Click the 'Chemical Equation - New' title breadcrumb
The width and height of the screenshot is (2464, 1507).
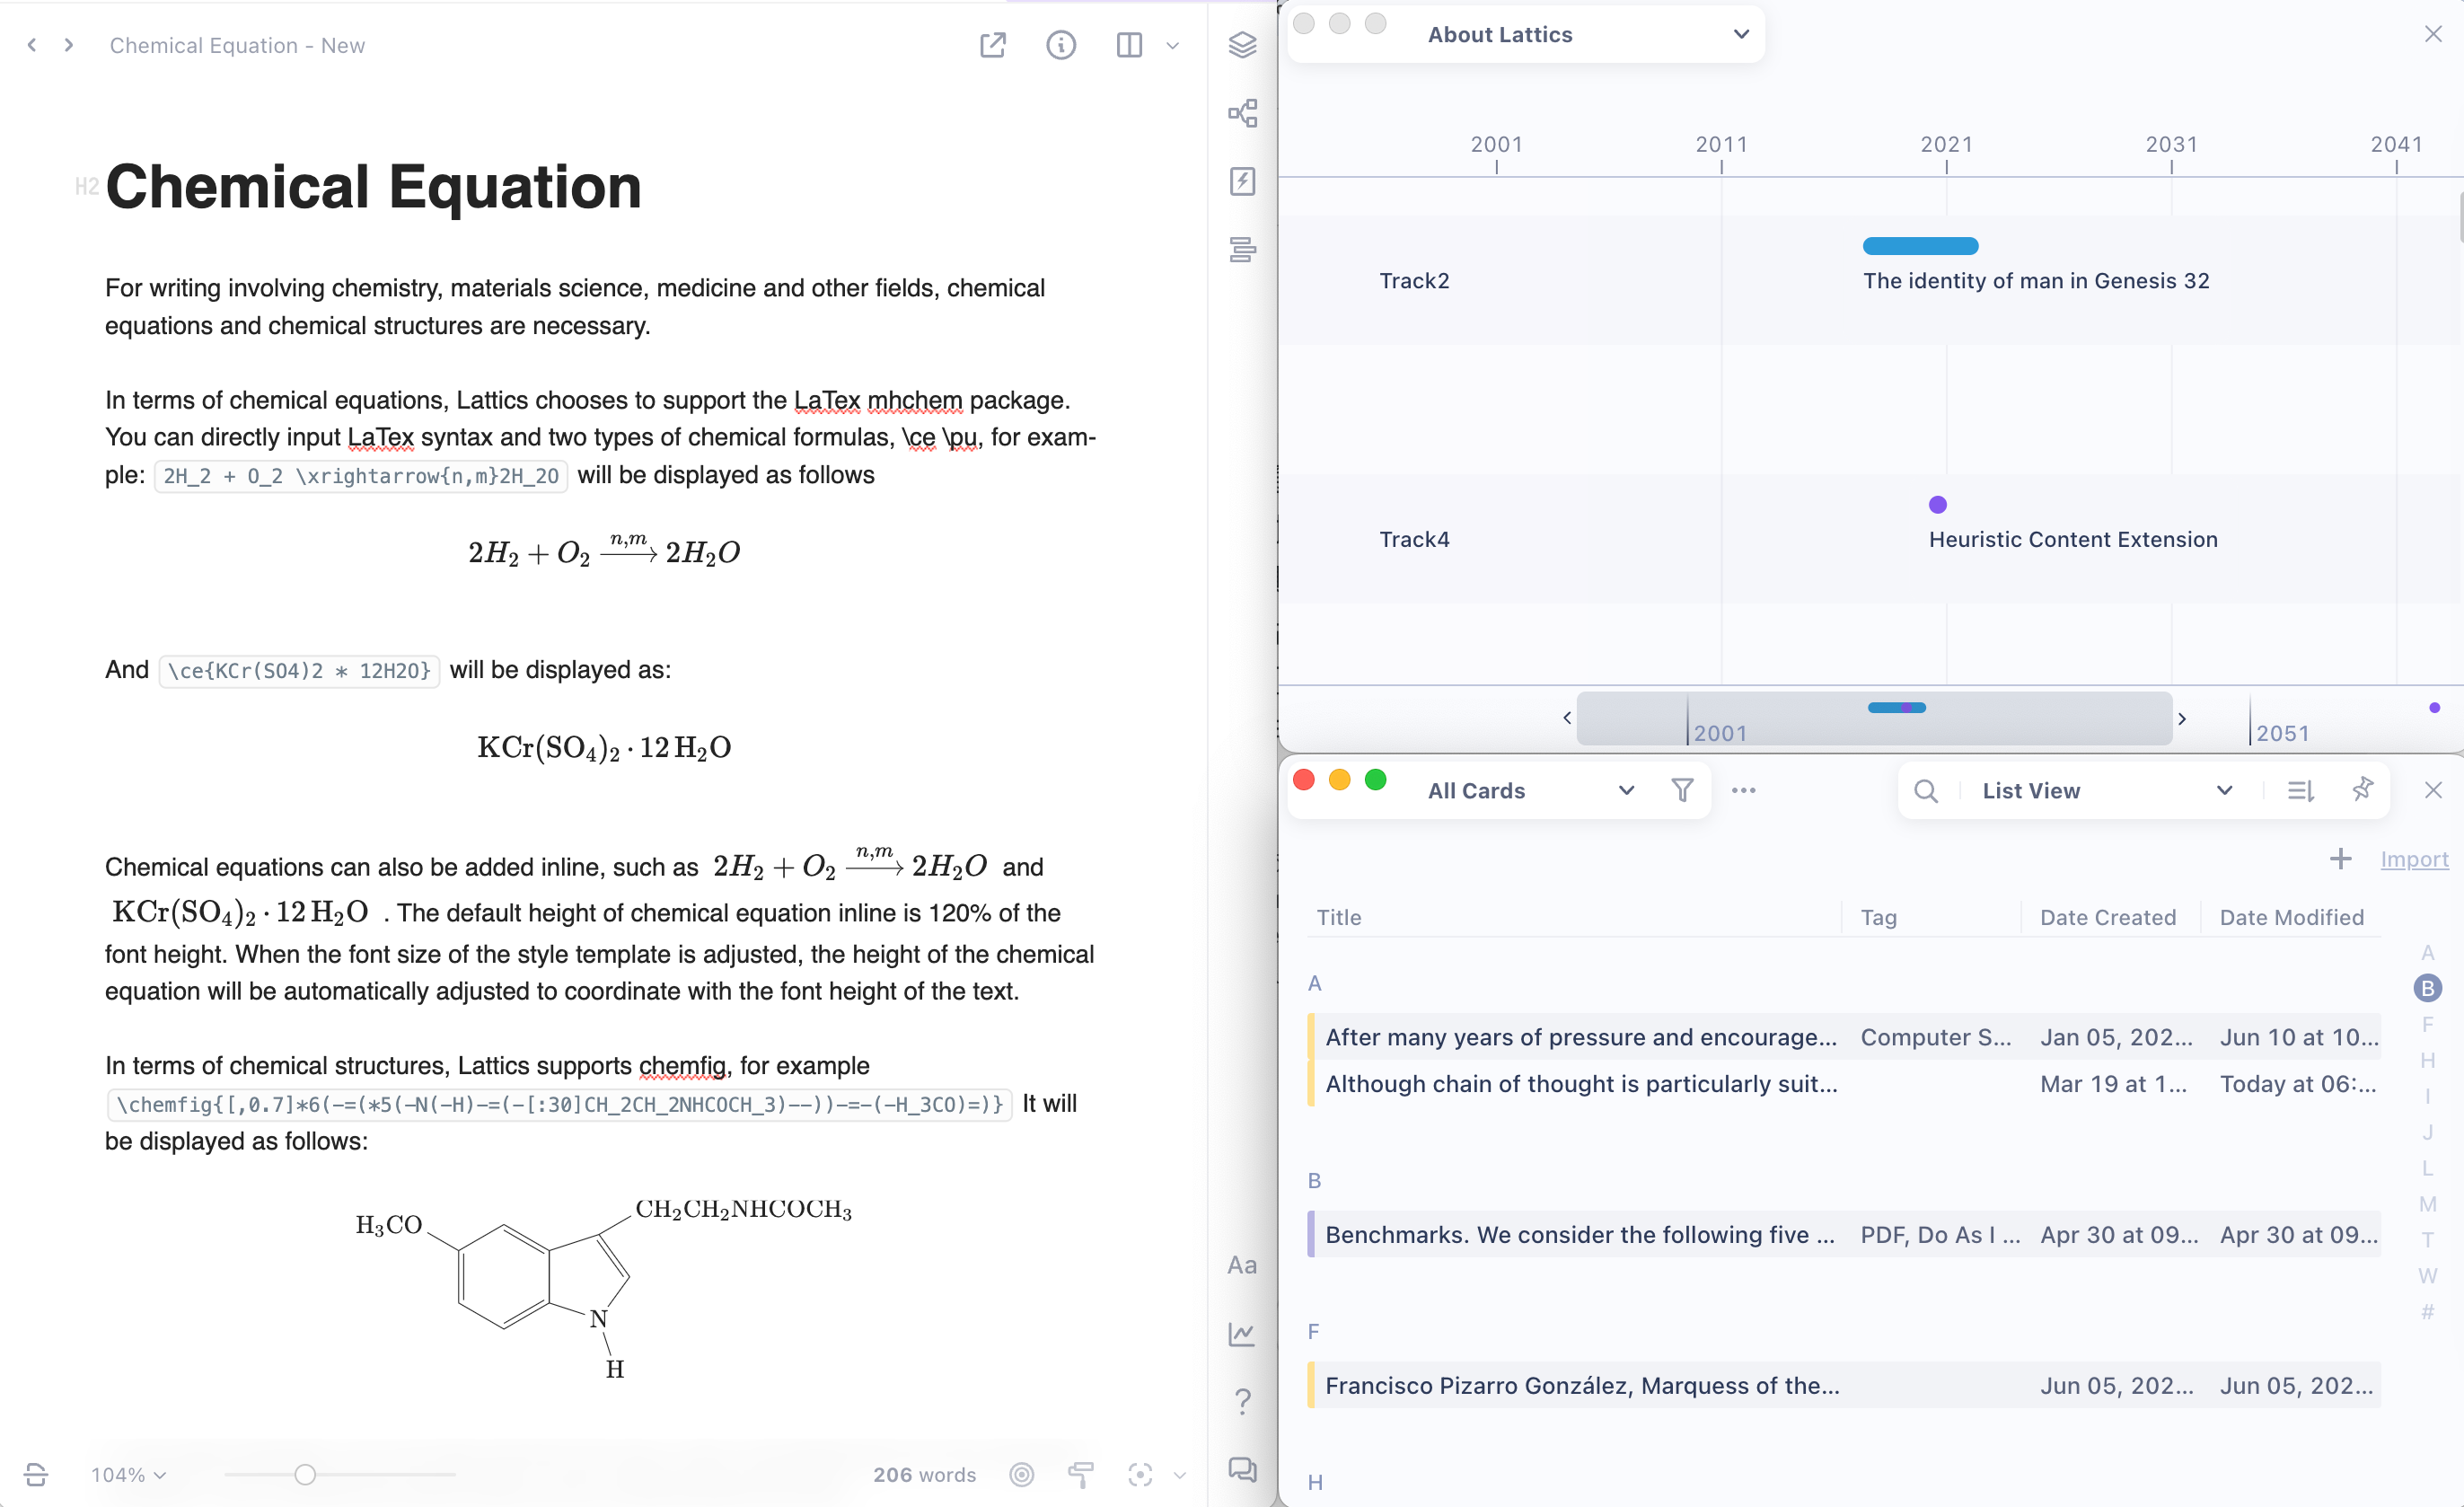pos(237,45)
